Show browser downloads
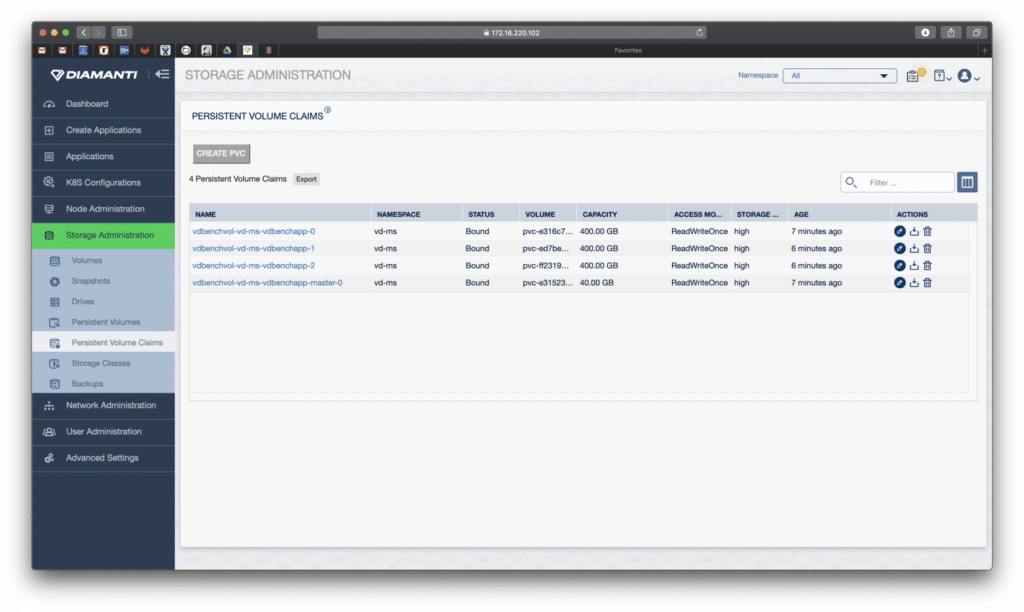 click(925, 33)
